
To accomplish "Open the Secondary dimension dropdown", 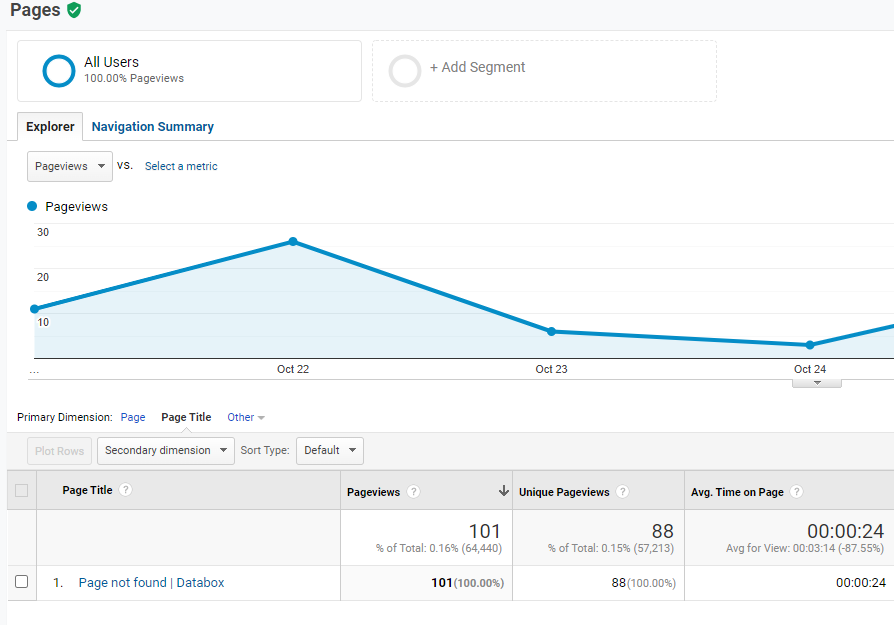I will point(166,450).
